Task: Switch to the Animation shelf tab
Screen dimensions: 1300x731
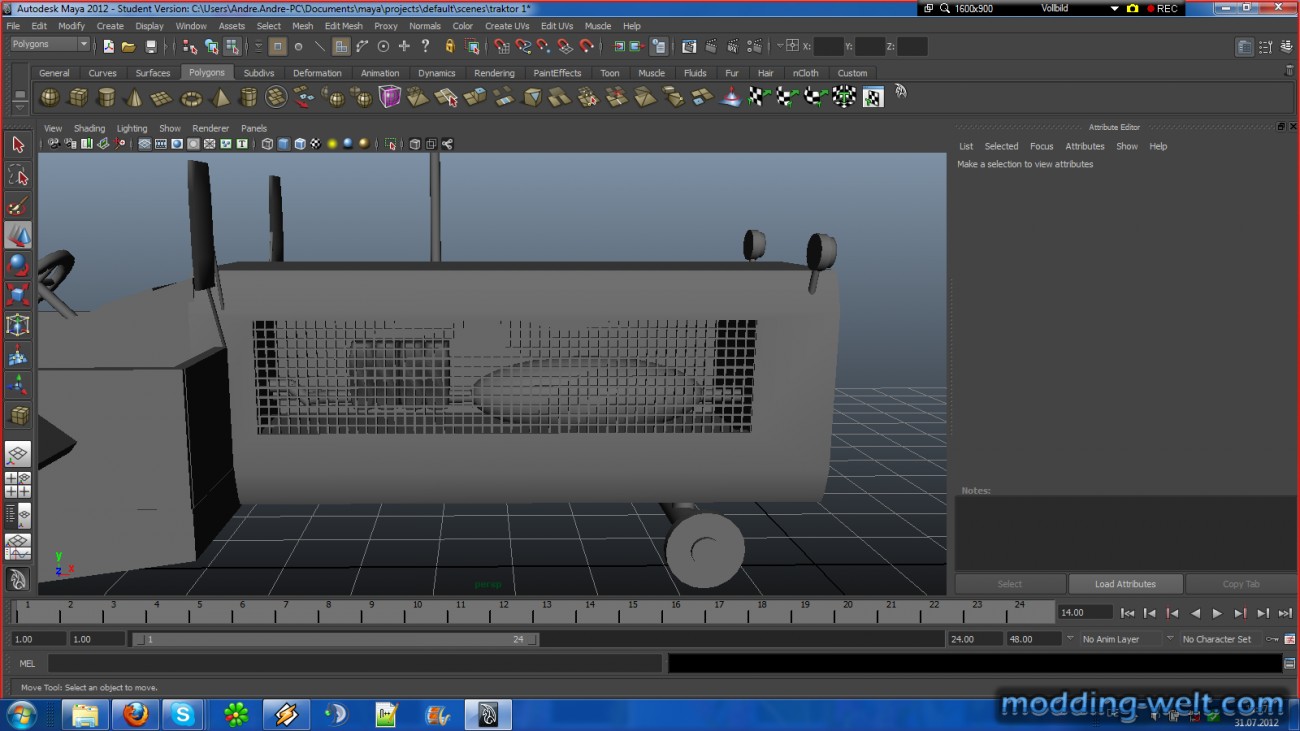Action: (380, 73)
